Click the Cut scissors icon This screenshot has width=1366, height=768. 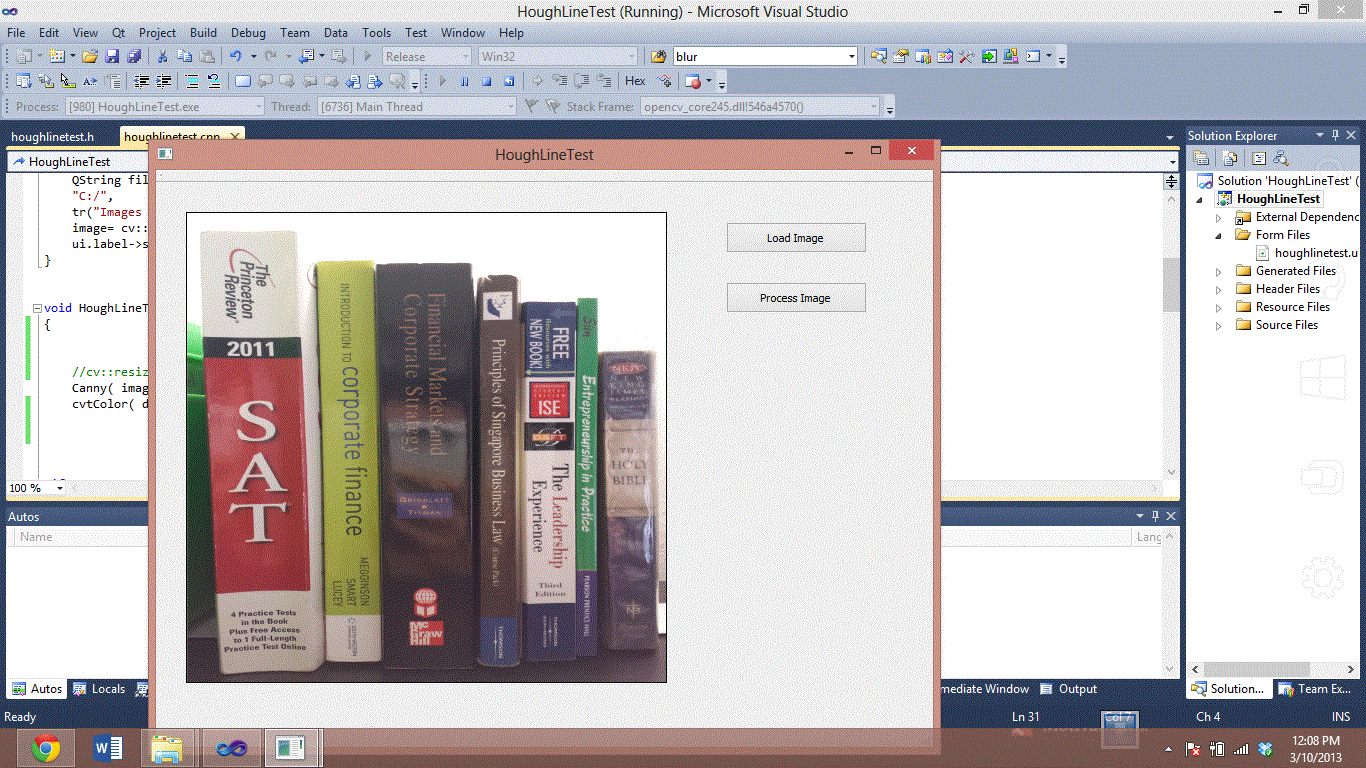click(x=162, y=57)
